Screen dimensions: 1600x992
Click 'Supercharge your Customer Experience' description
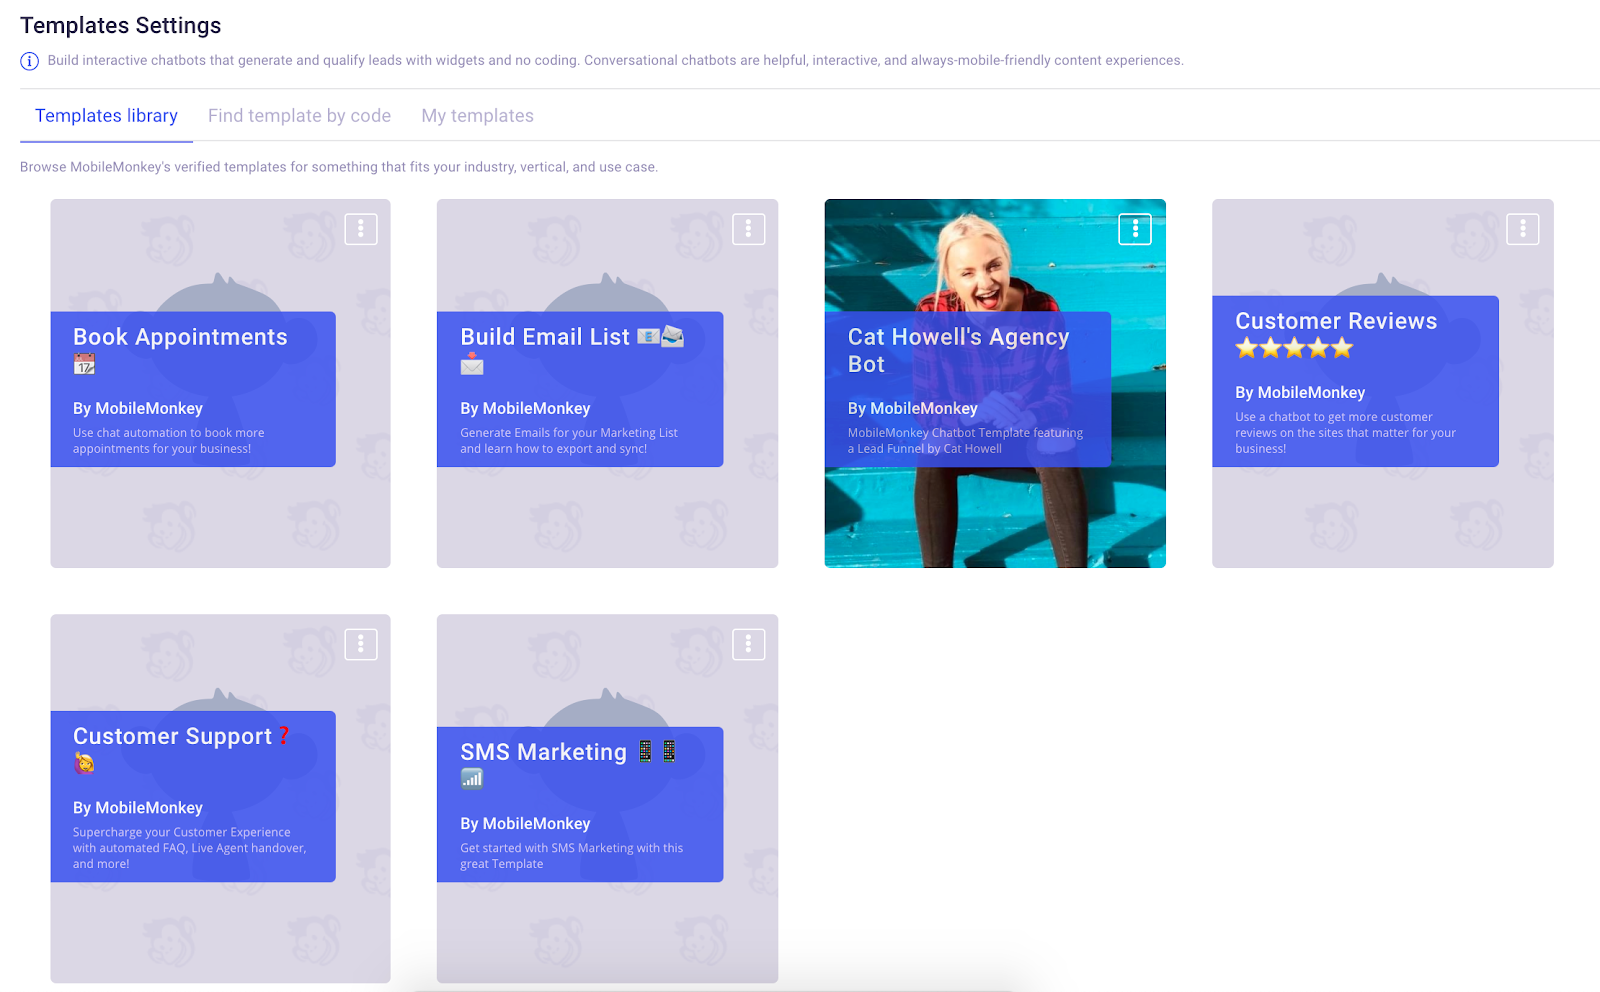(189, 848)
